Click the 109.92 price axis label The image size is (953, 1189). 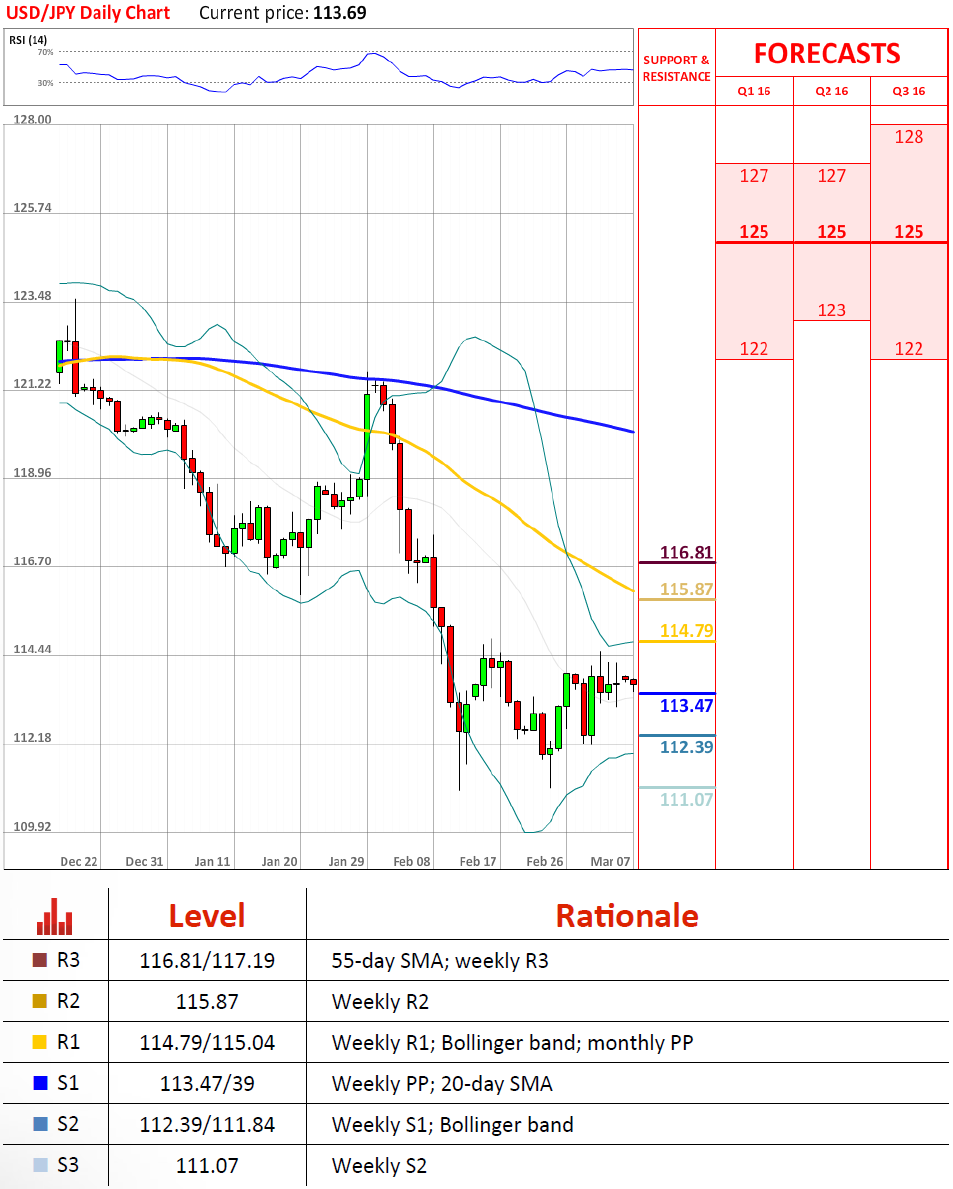33,826
